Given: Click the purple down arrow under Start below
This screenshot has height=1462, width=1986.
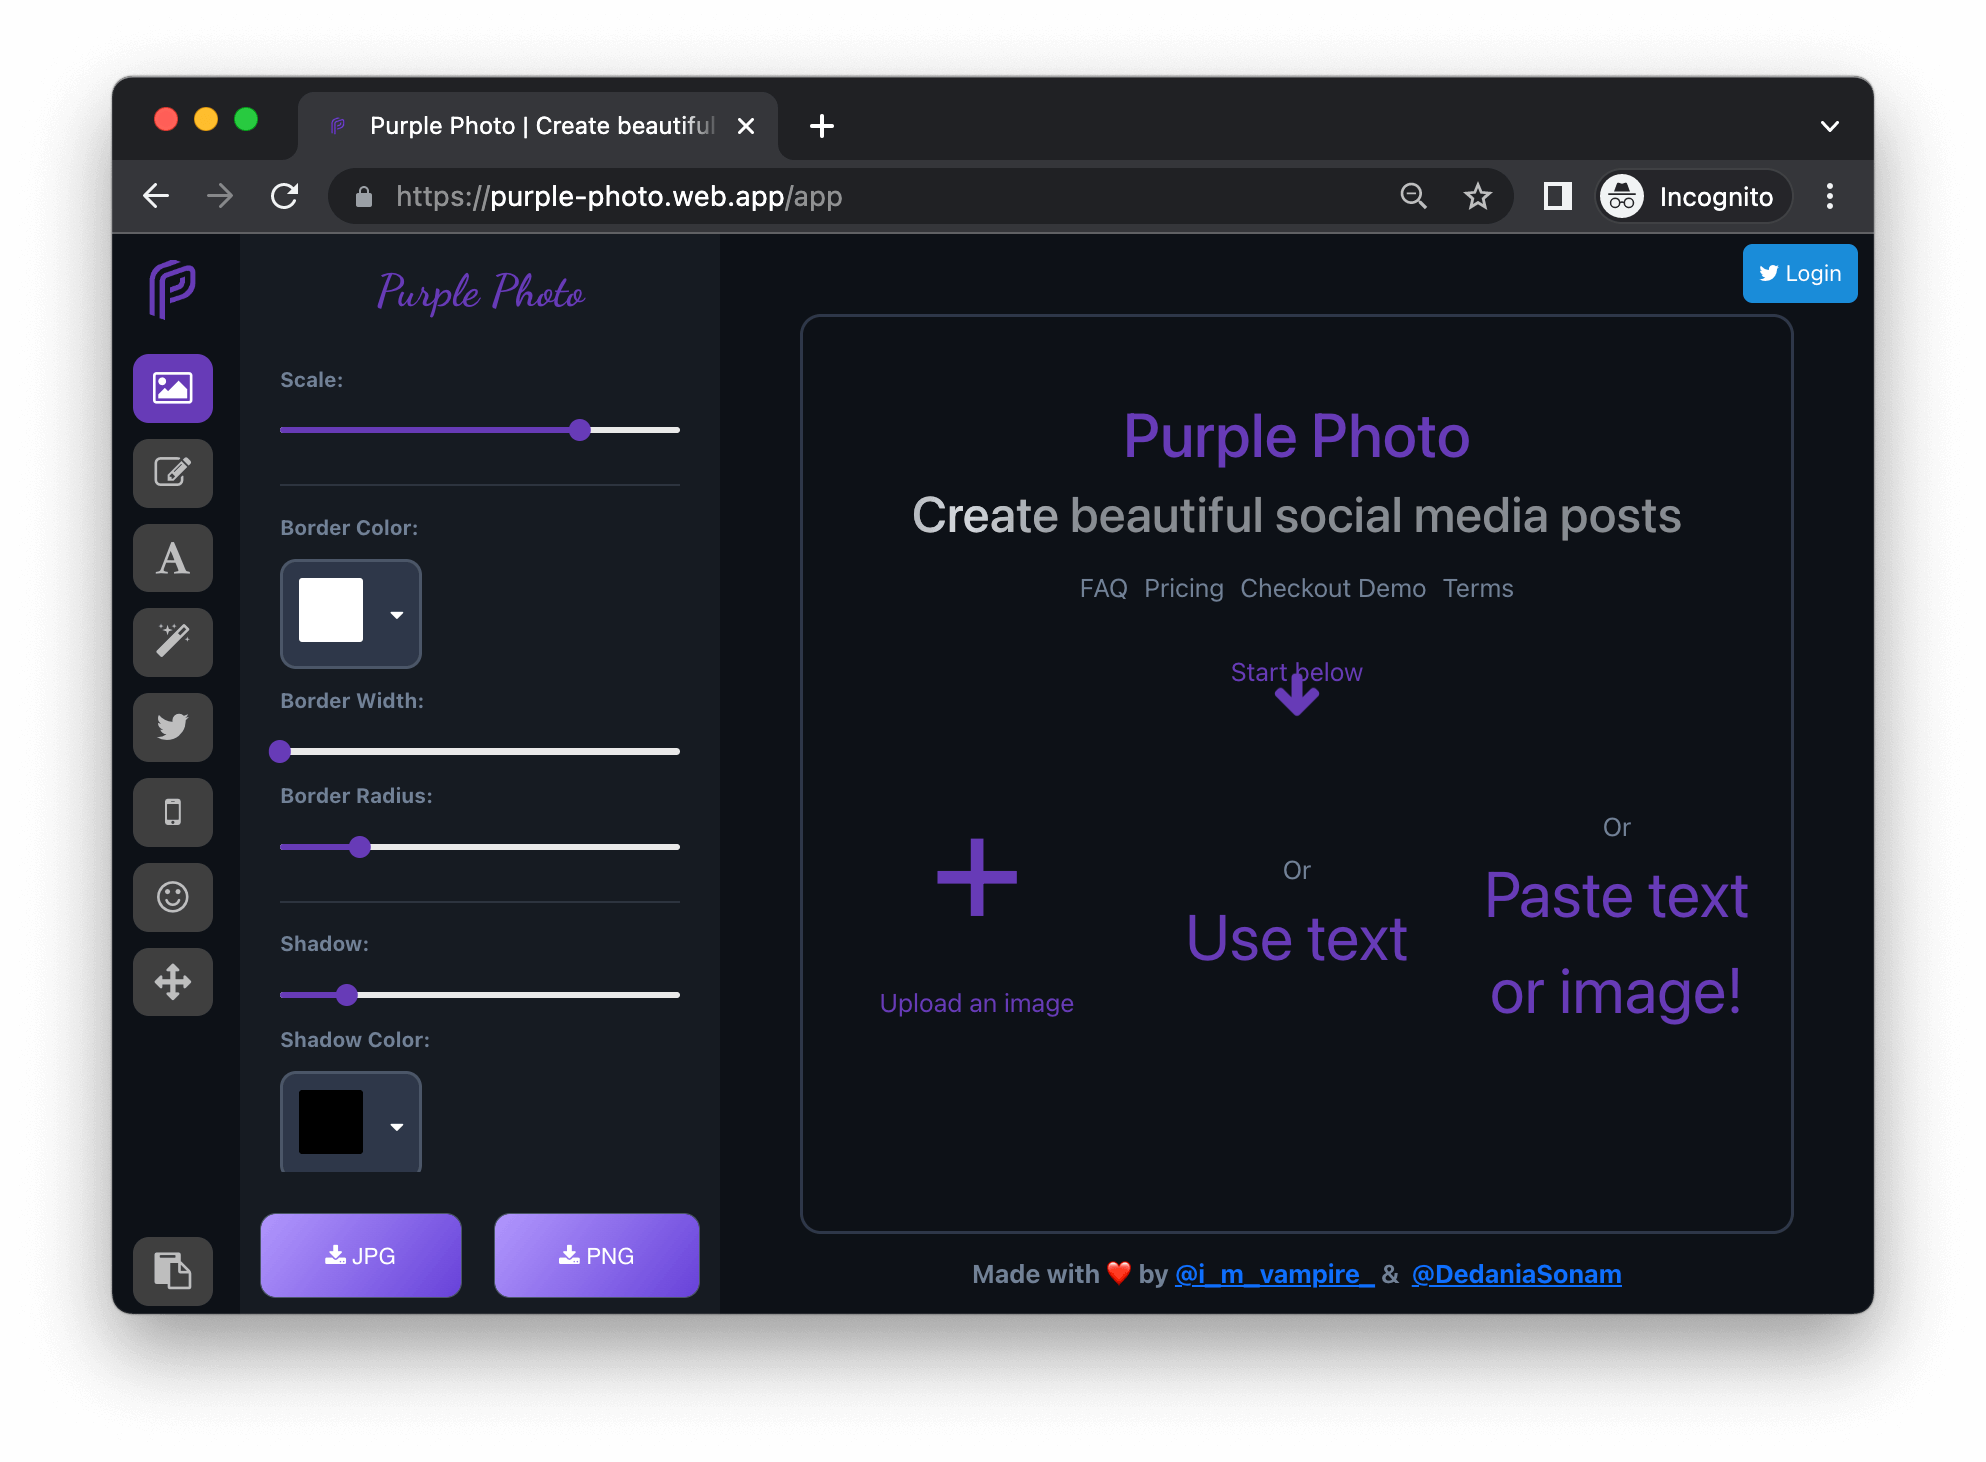Looking at the screenshot, I should [1297, 695].
